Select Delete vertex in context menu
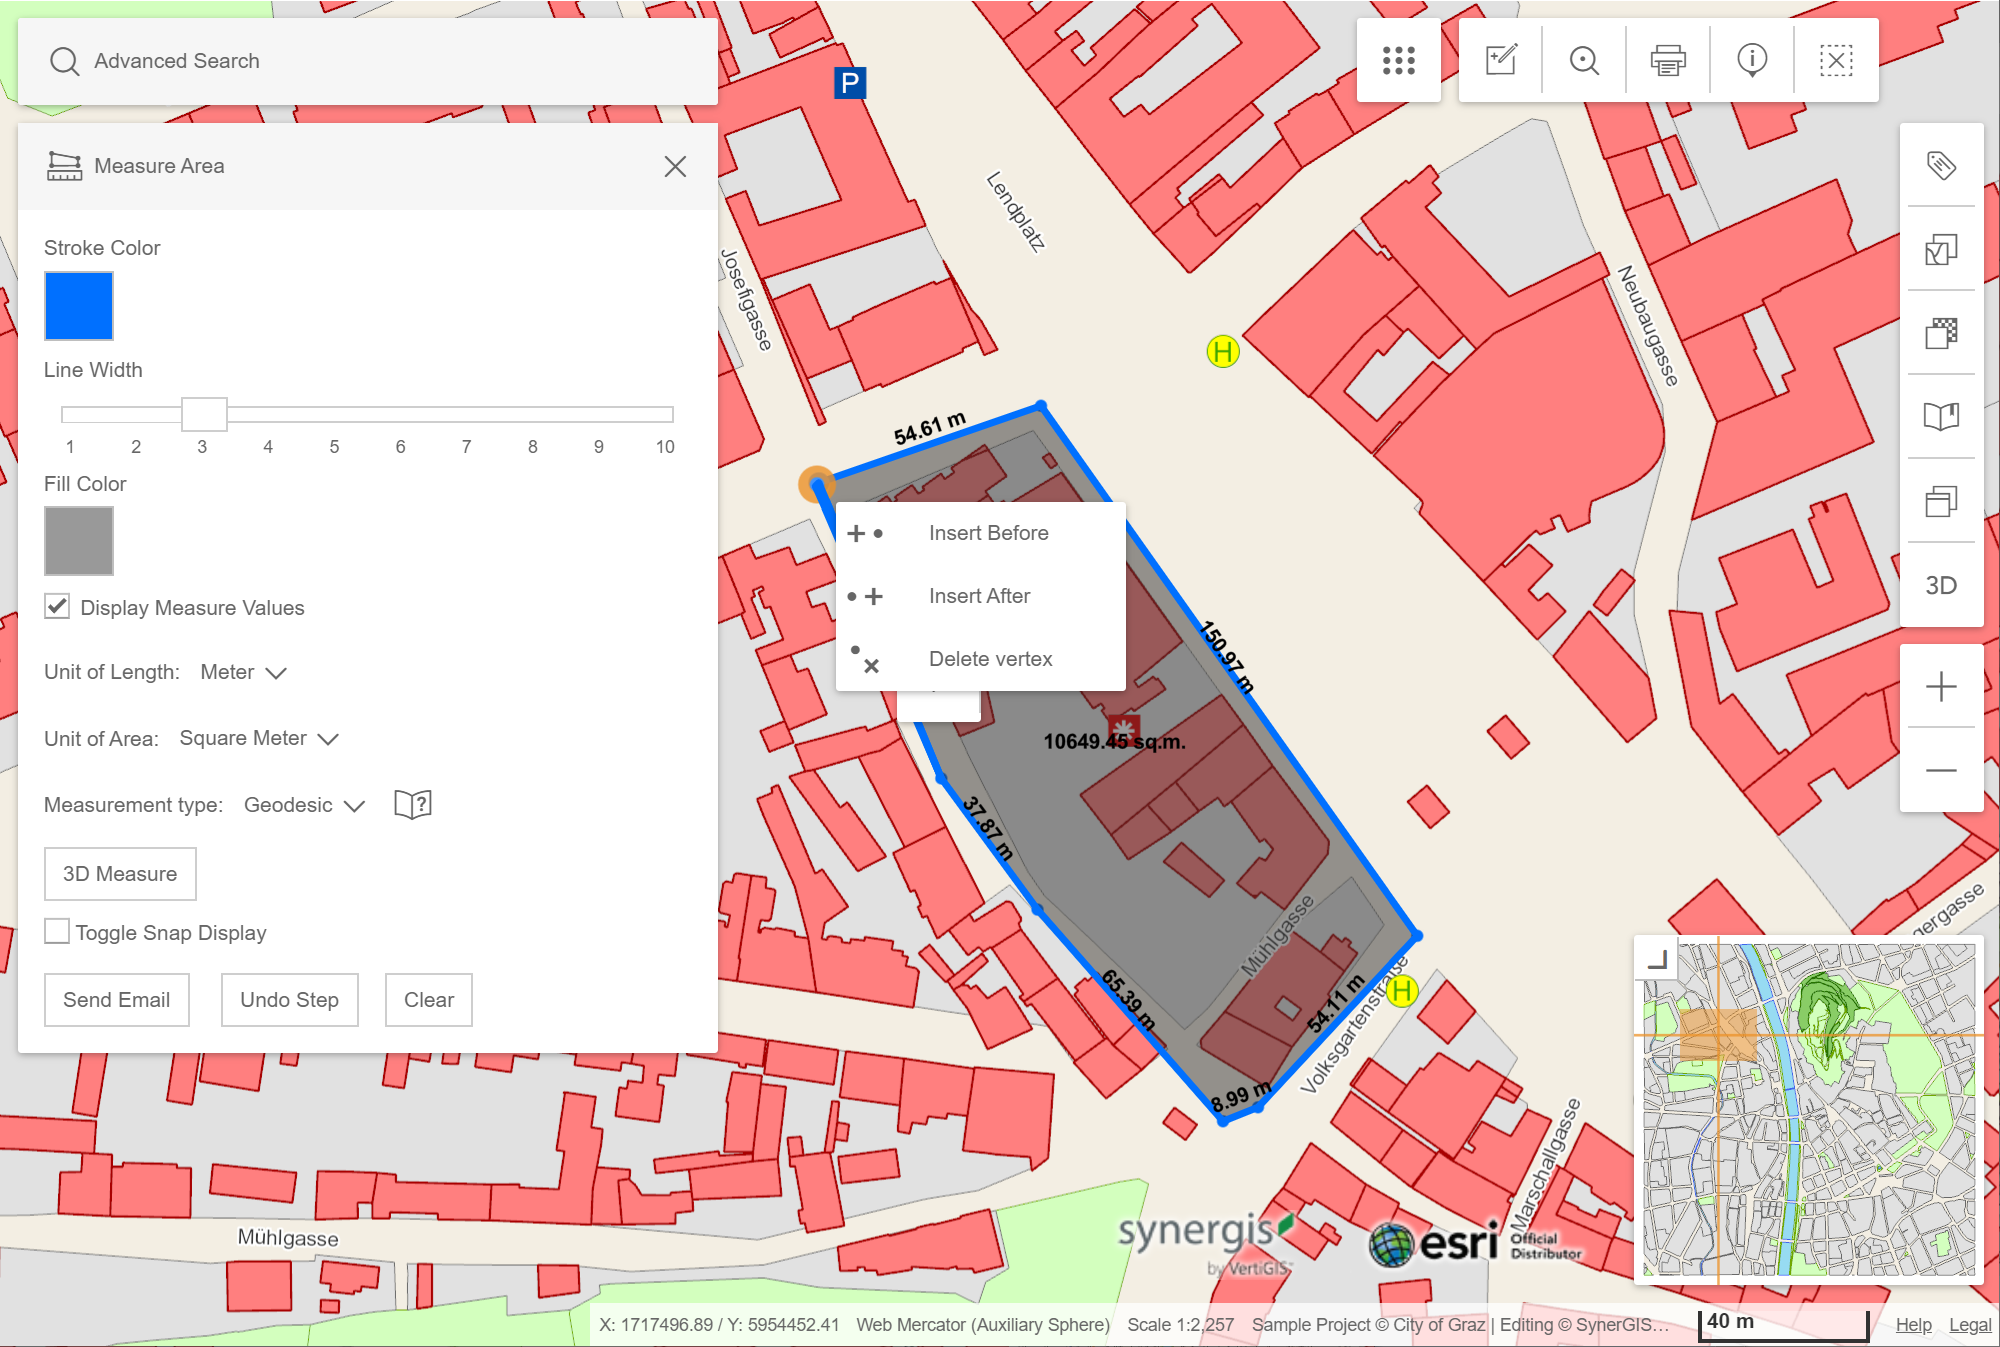2000x1347 pixels. pyautogui.click(x=990, y=659)
